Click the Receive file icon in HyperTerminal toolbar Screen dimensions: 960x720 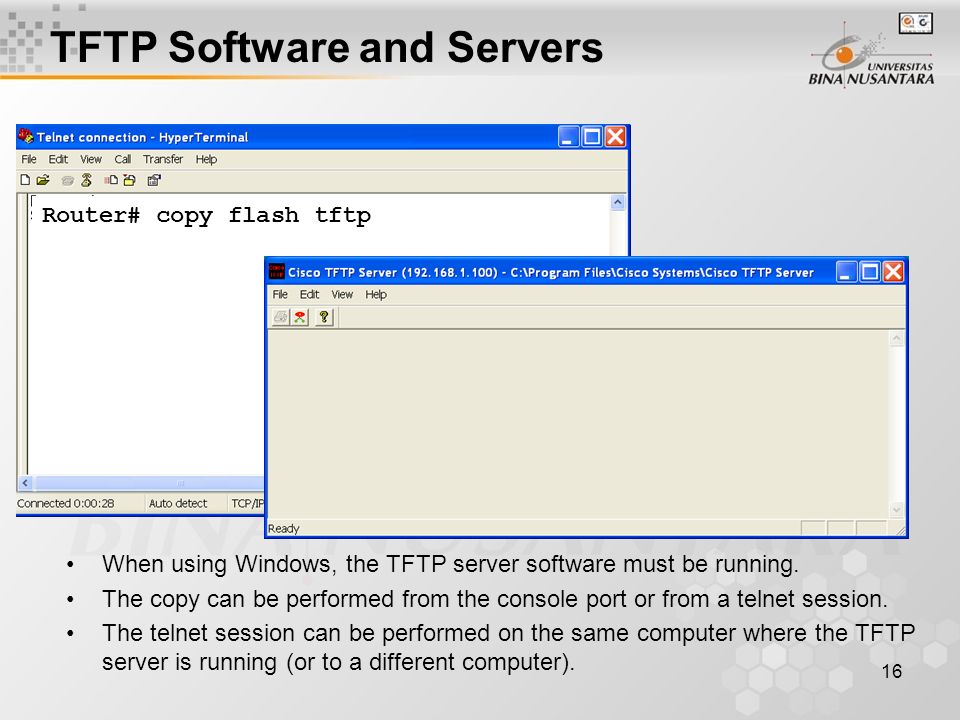click(x=129, y=180)
